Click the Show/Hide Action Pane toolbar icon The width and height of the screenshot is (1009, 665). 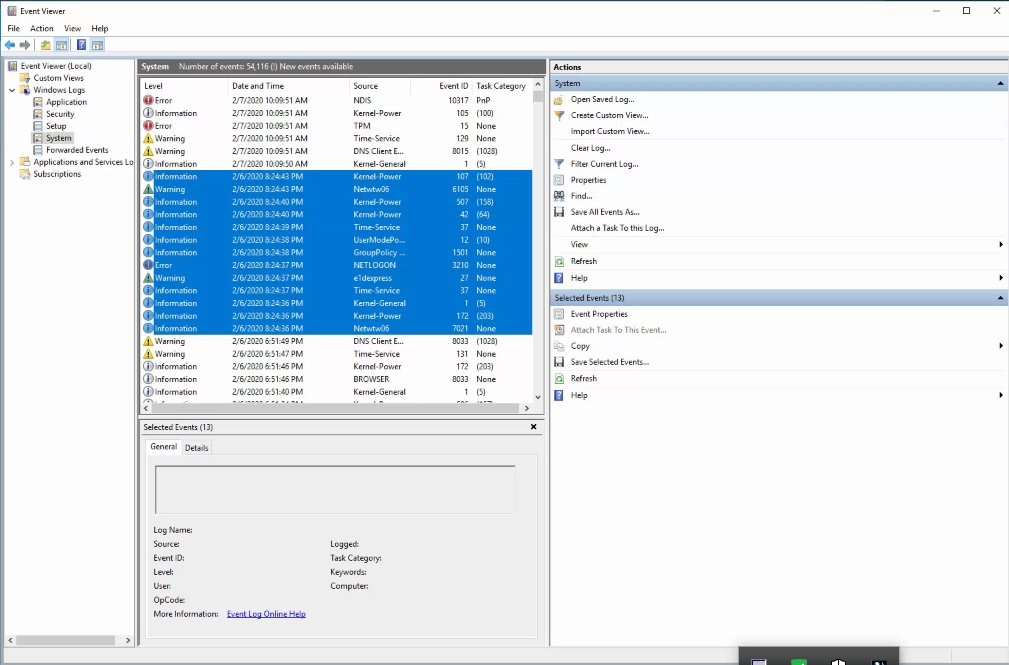[97, 45]
